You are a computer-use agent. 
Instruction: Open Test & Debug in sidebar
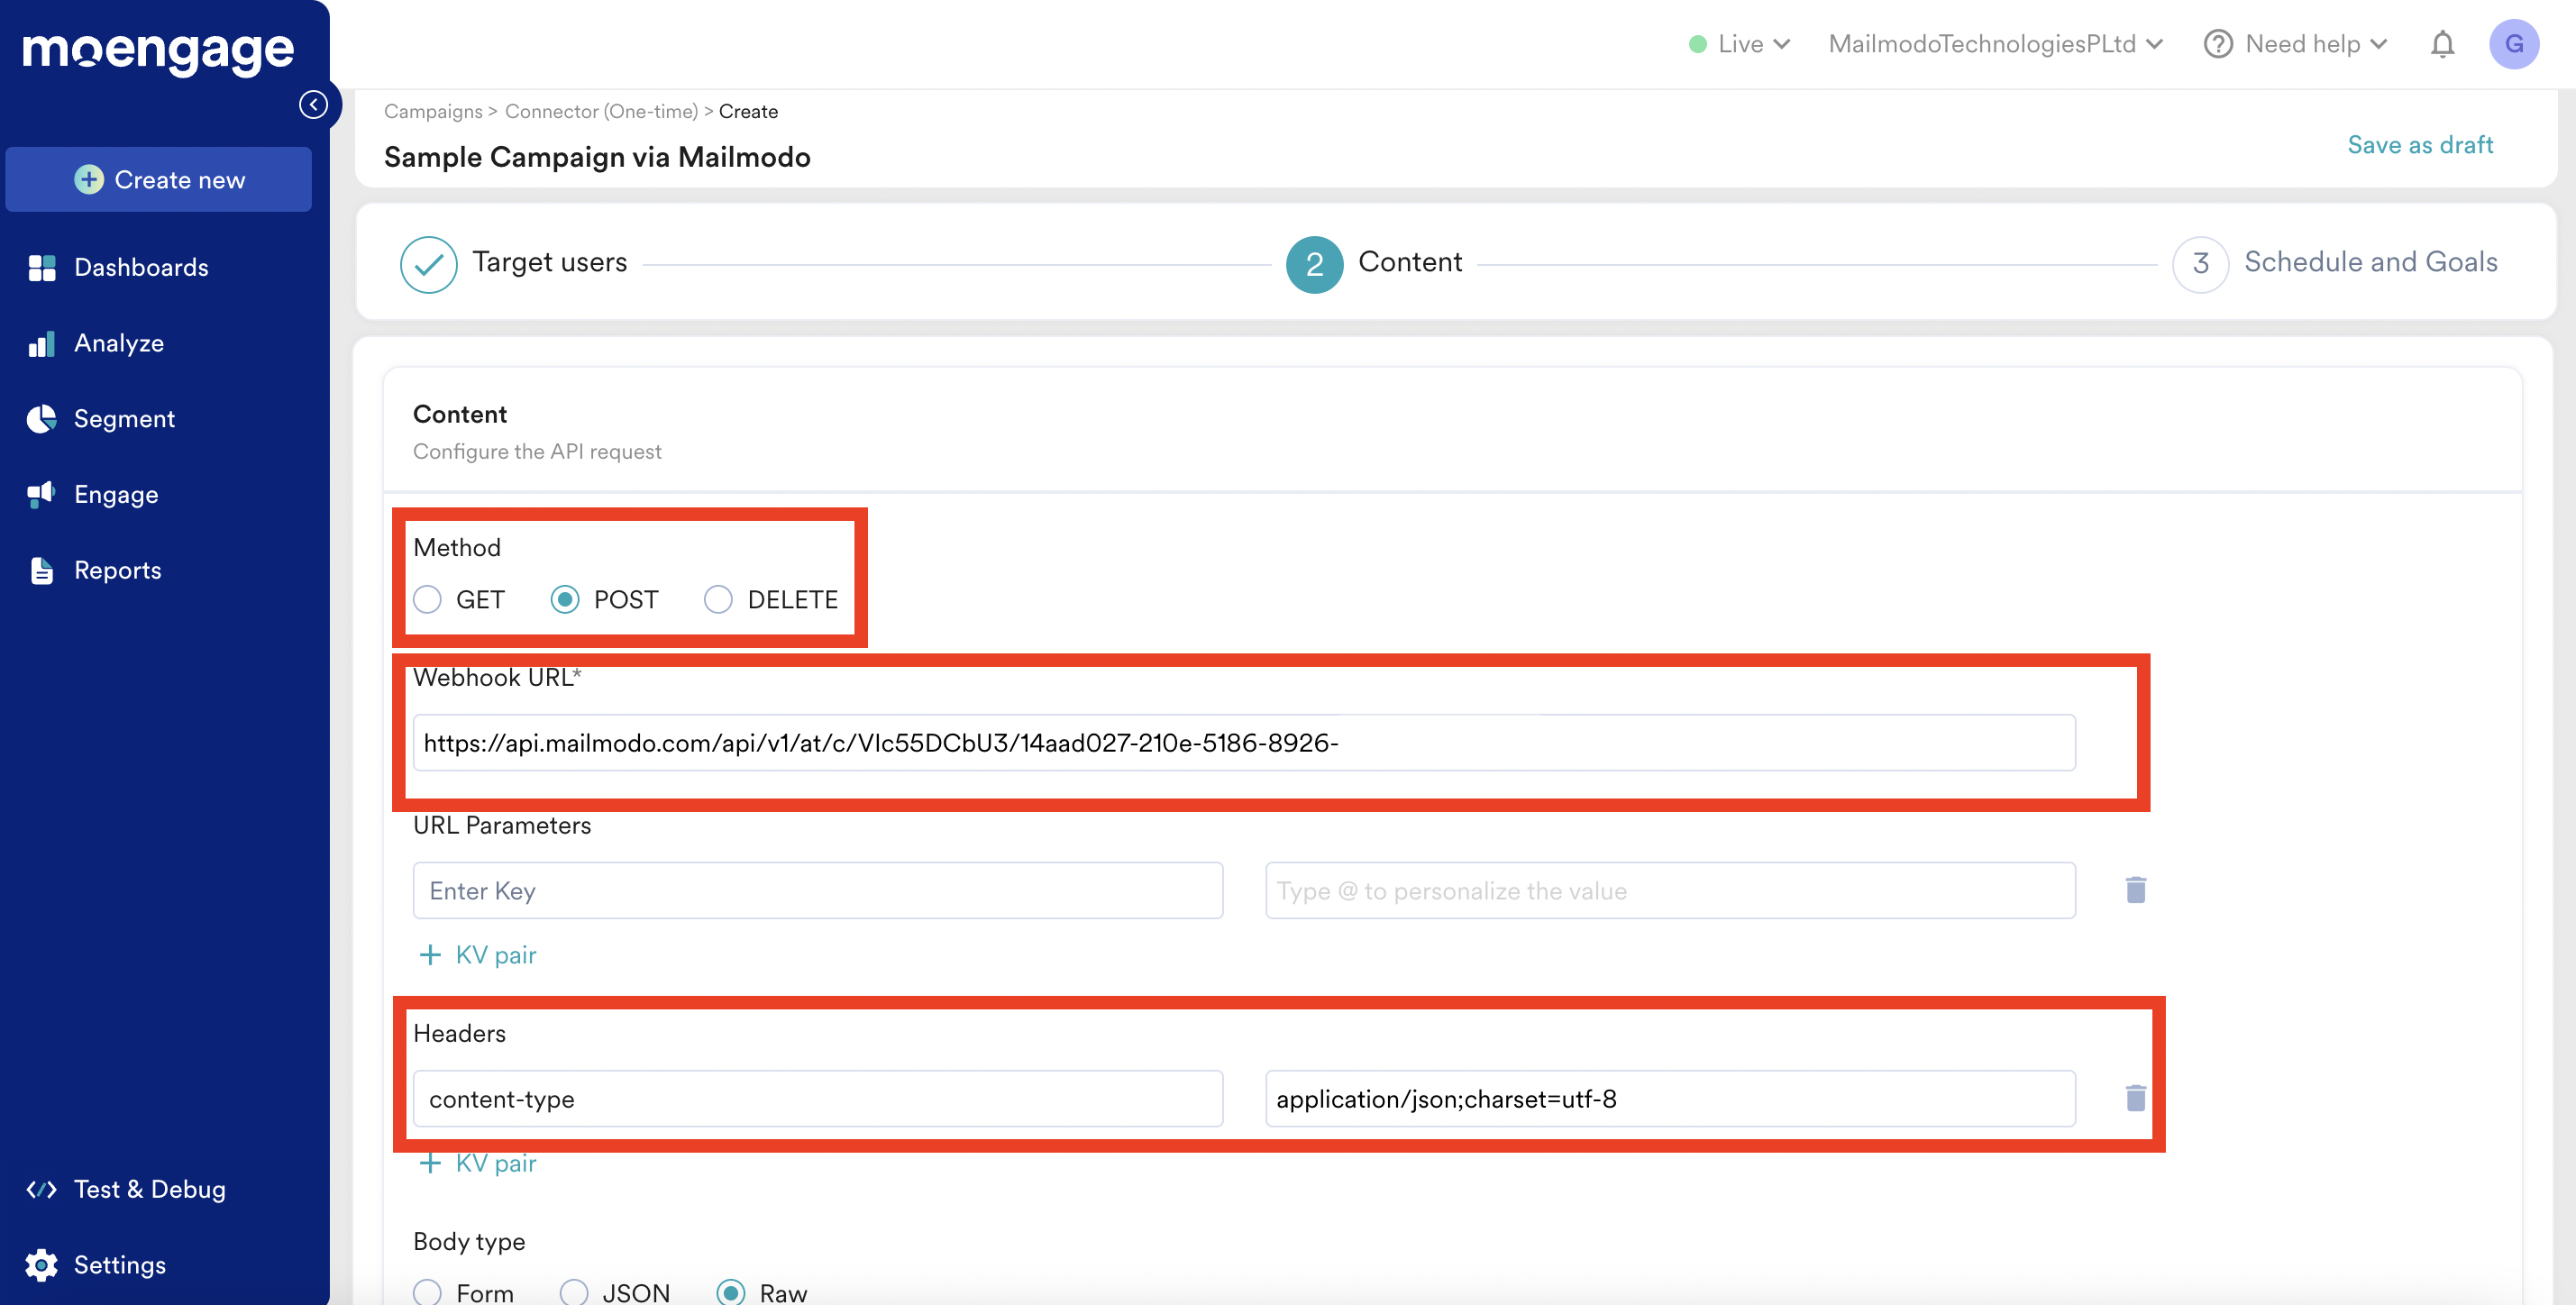point(150,1189)
